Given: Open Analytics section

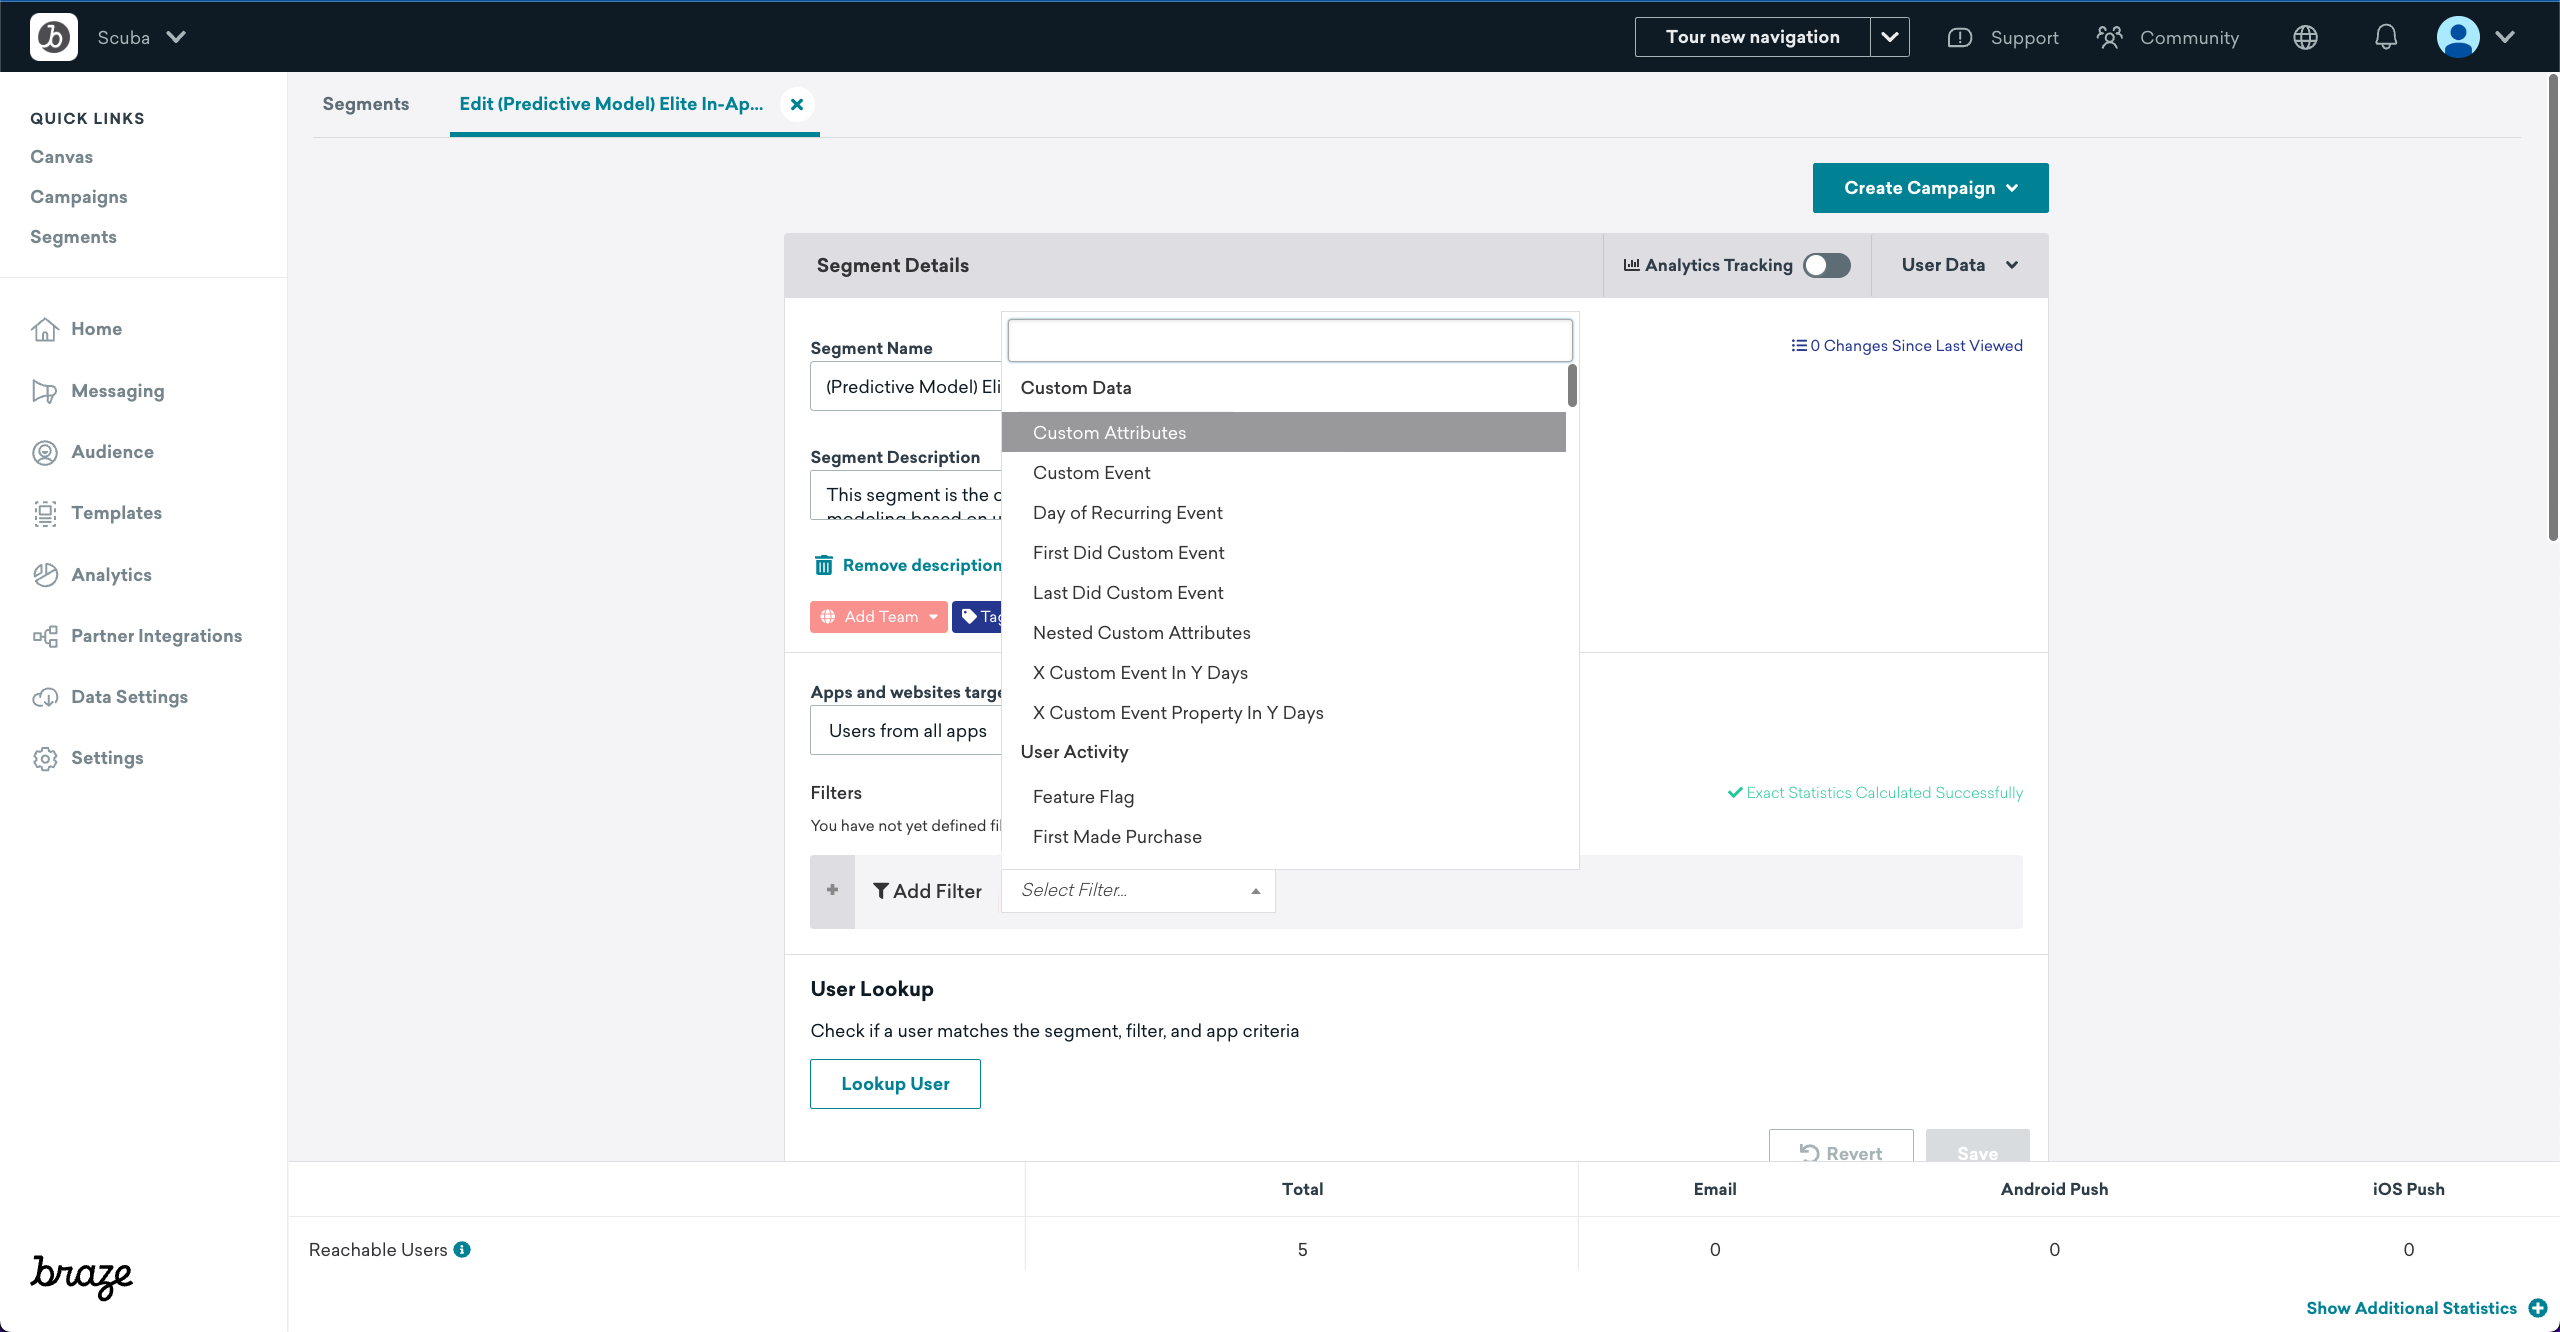Looking at the screenshot, I should (x=110, y=574).
